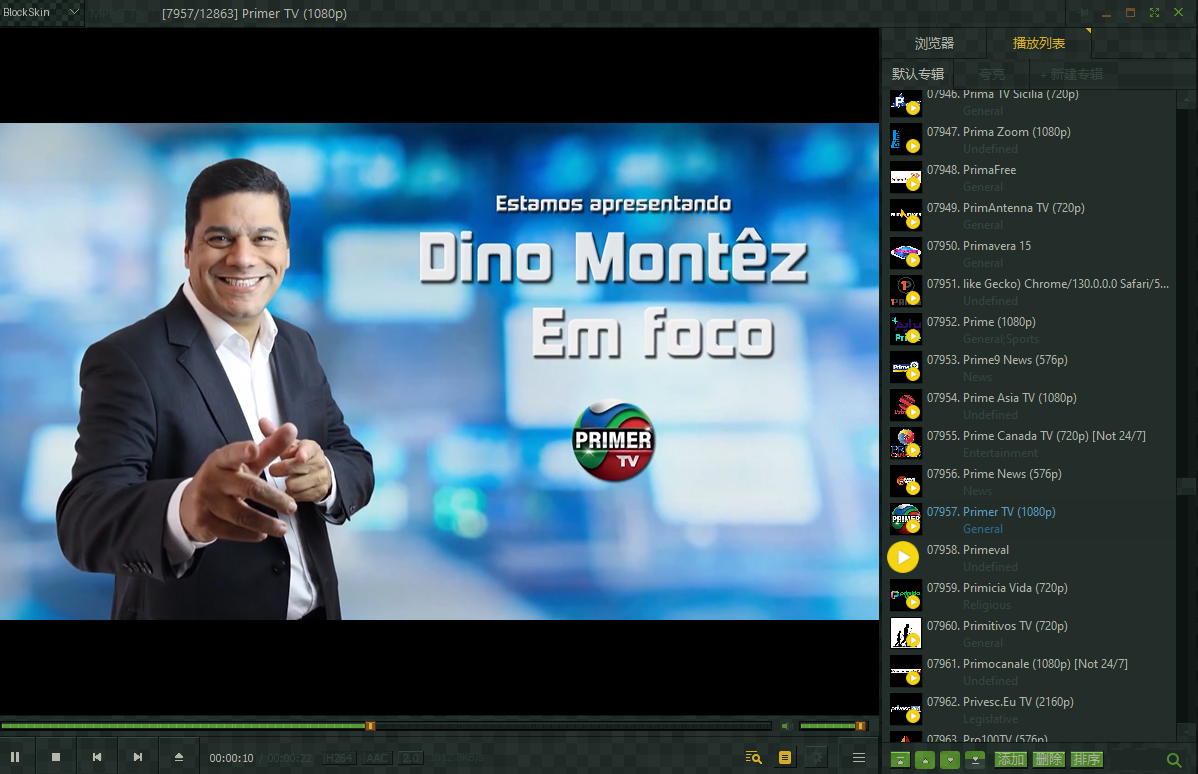Viewport: 1198px width, 774px height.
Task: Click the 添加 add button
Action: pos(1011,759)
